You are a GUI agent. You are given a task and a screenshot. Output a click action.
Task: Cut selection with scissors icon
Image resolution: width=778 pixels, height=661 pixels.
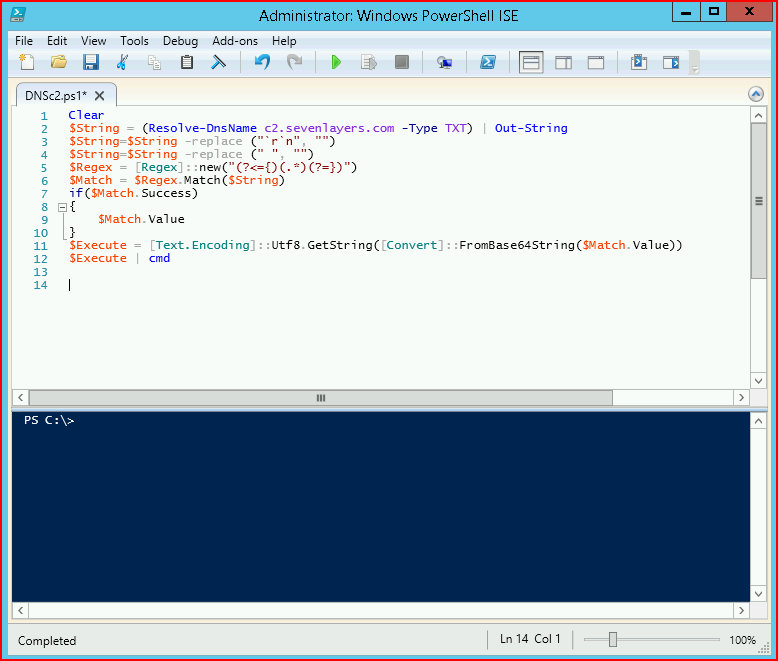point(123,63)
